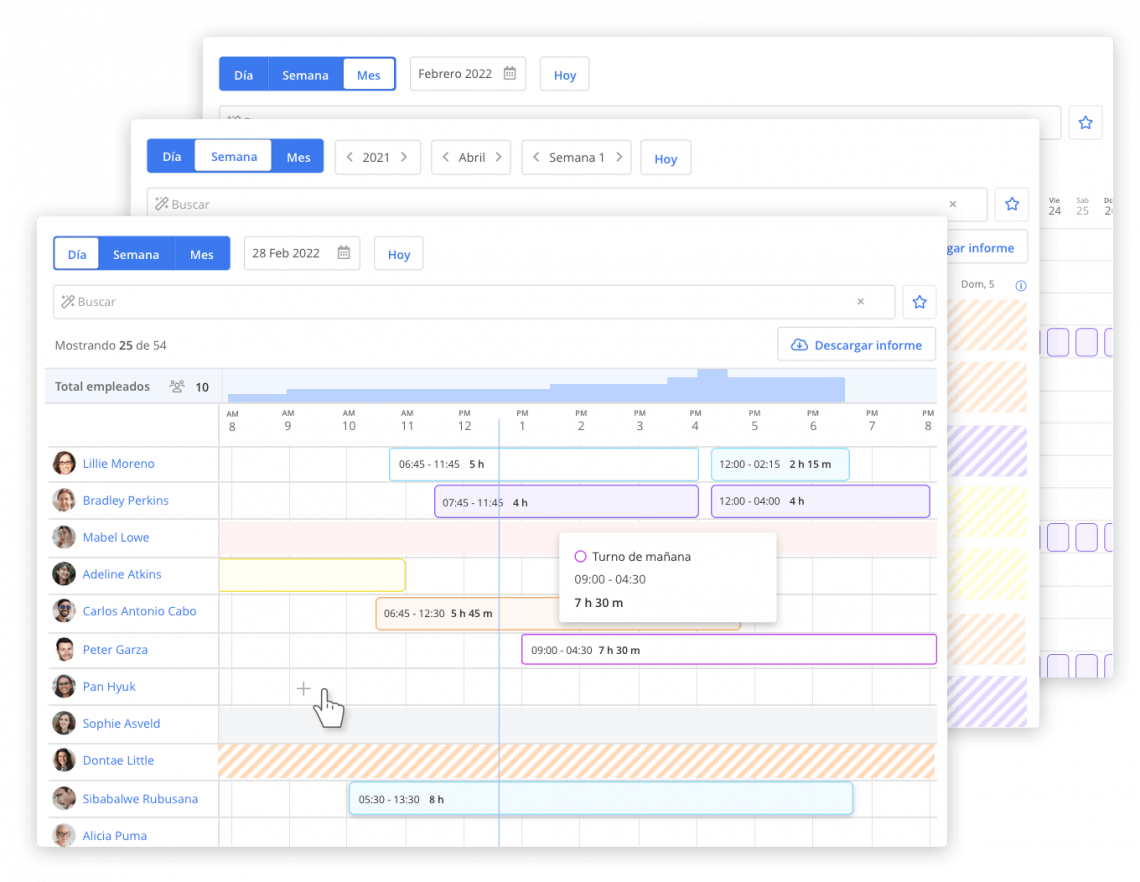1140x882 pixels.
Task: Click Peter Garza's 09:00 - 04:30 shift bar
Action: coord(728,650)
